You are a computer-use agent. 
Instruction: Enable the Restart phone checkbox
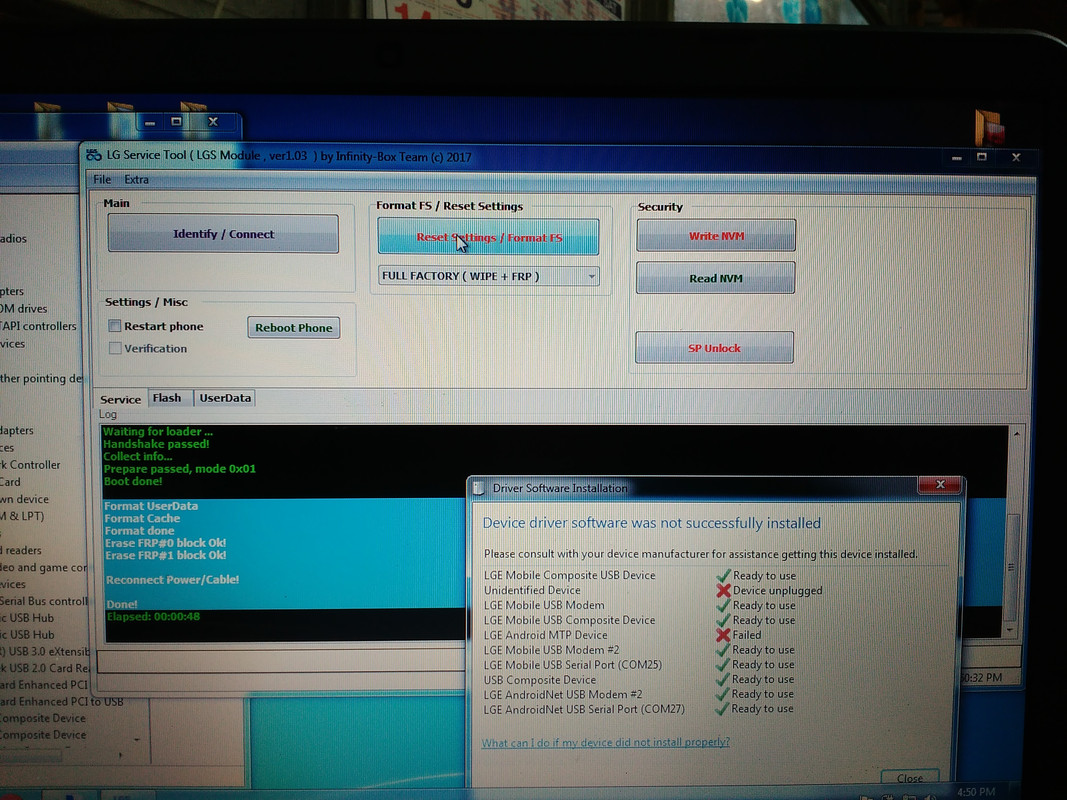click(115, 326)
